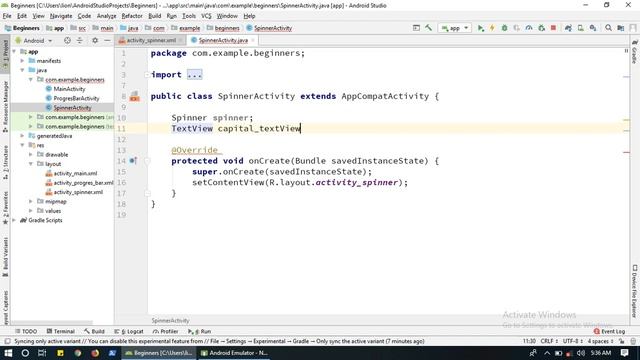Viewport: 640px width, 360px height.
Task: Open the app run configuration dropdown
Action: click(x=455, y=28)
